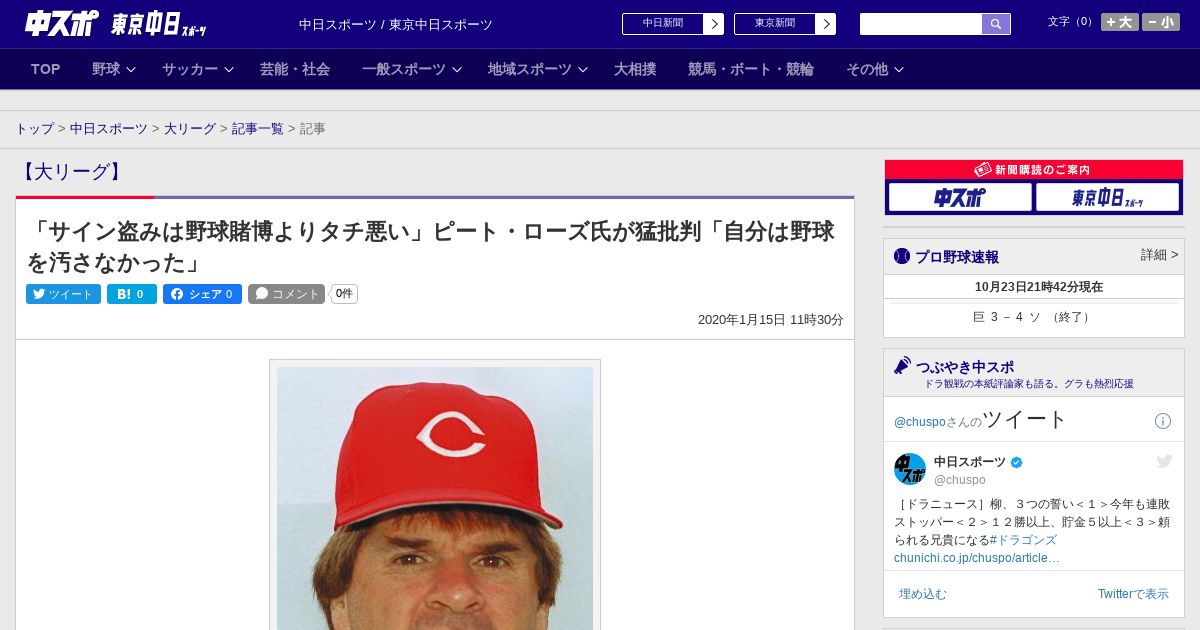Click the 東京中日スポーツ subscription banner

(x=1108, y=198)
